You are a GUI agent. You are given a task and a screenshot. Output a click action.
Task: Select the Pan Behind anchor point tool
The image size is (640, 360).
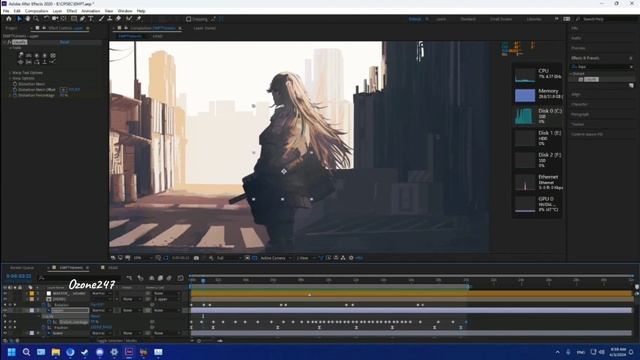(63, 19)
